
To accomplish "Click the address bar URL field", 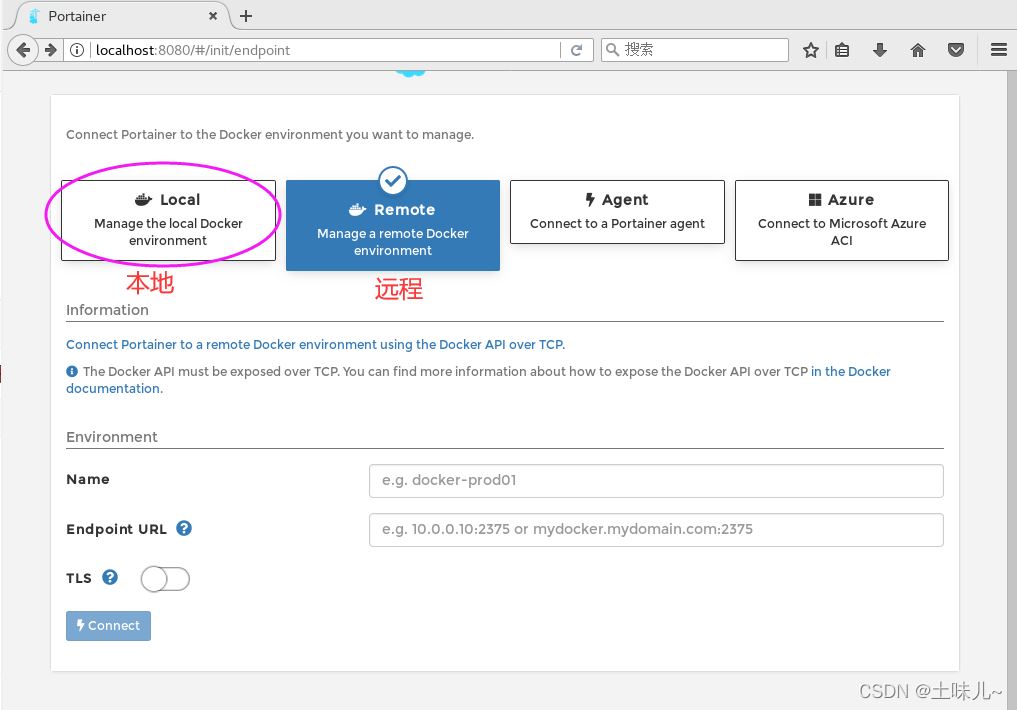I will pos(324,50).
